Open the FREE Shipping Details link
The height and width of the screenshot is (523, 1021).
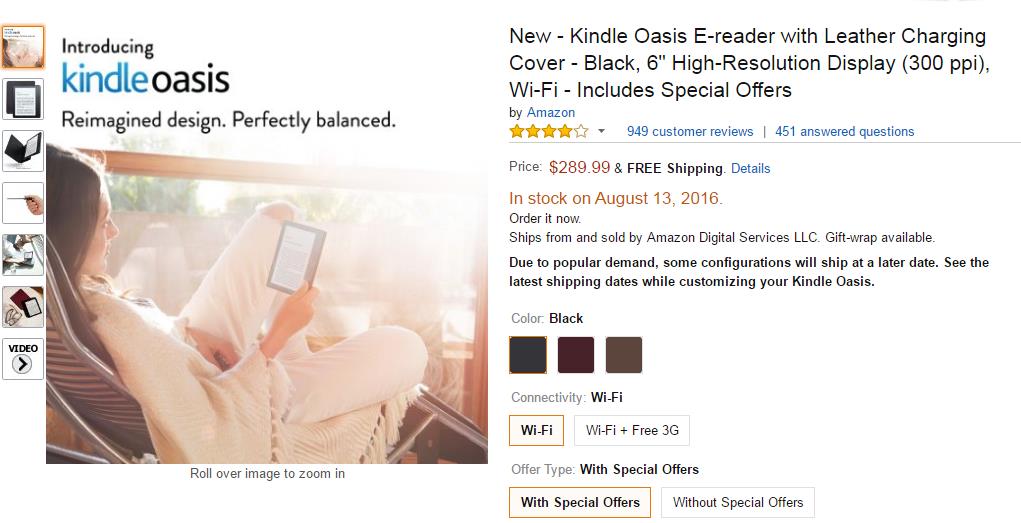pos(750,168)
